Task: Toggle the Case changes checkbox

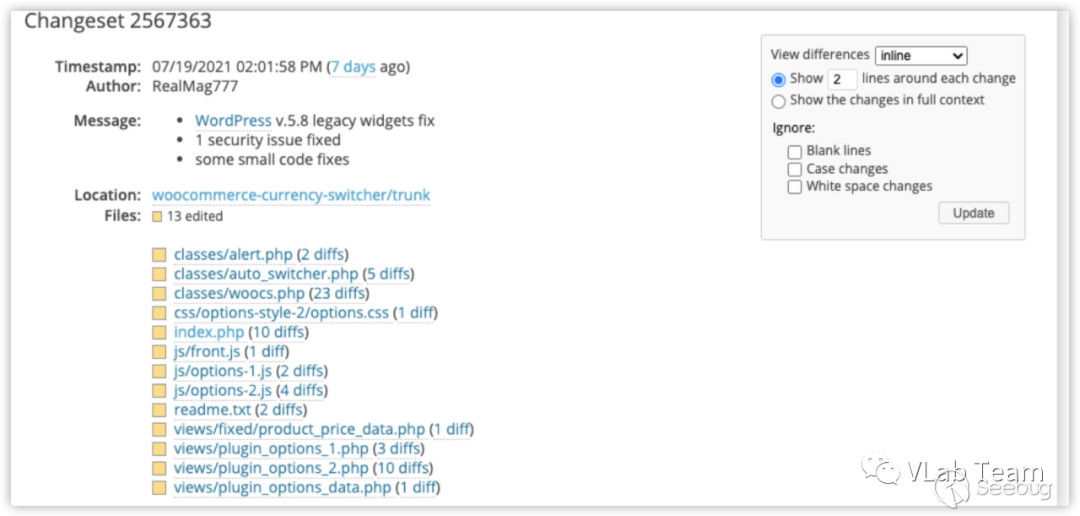Action: point(795,170)
